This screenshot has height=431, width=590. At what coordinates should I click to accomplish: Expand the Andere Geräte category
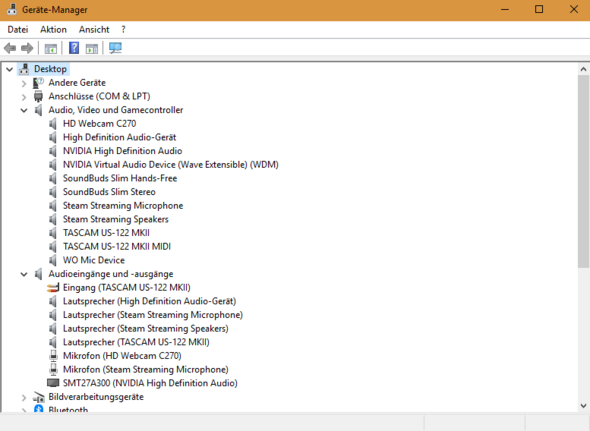pyautogui.click(x=24, y=83)
